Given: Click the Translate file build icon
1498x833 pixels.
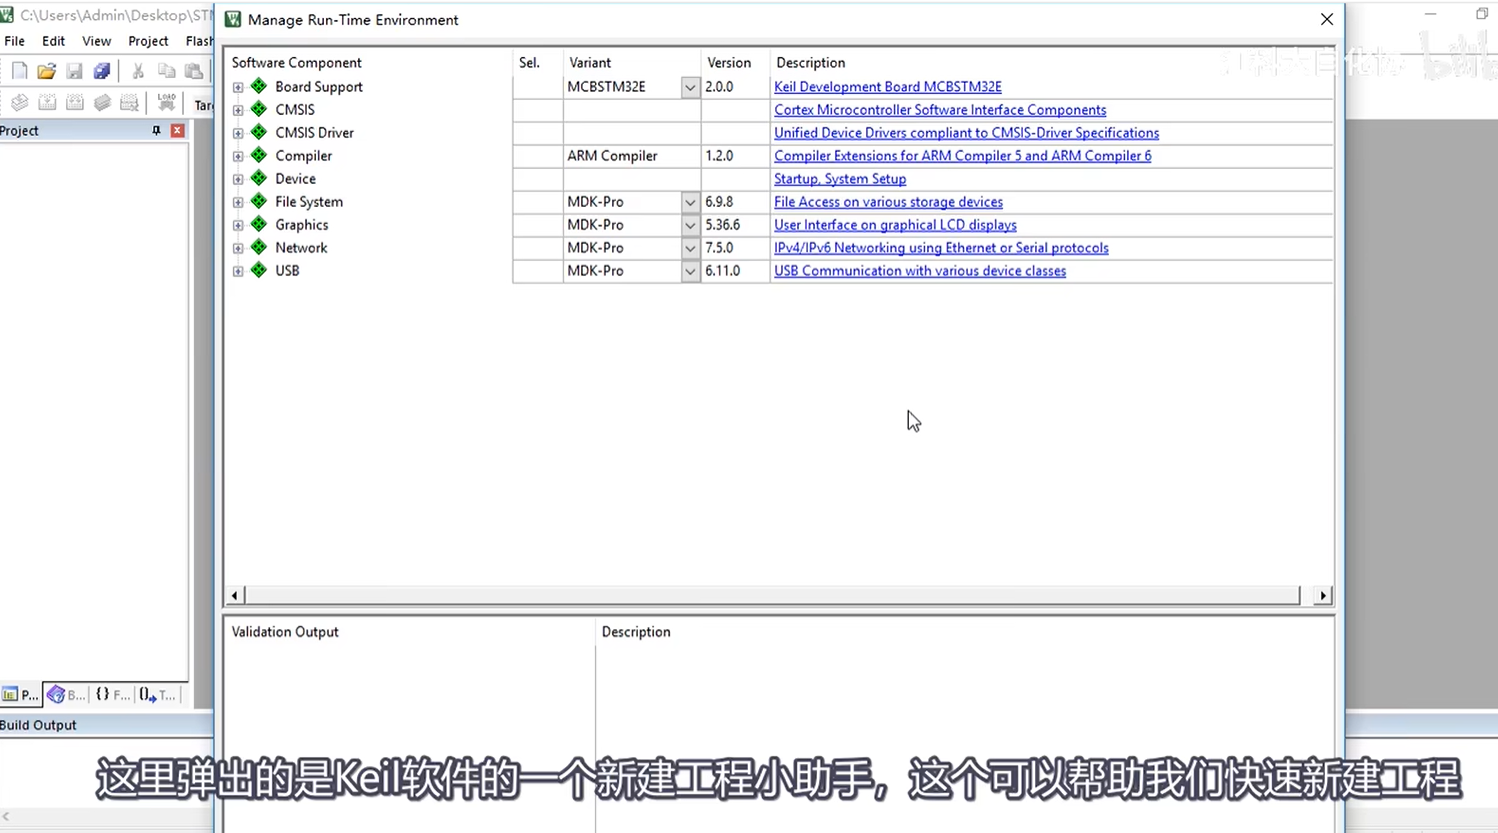Looking at the screenshot, I should click(x=19, y=103).
